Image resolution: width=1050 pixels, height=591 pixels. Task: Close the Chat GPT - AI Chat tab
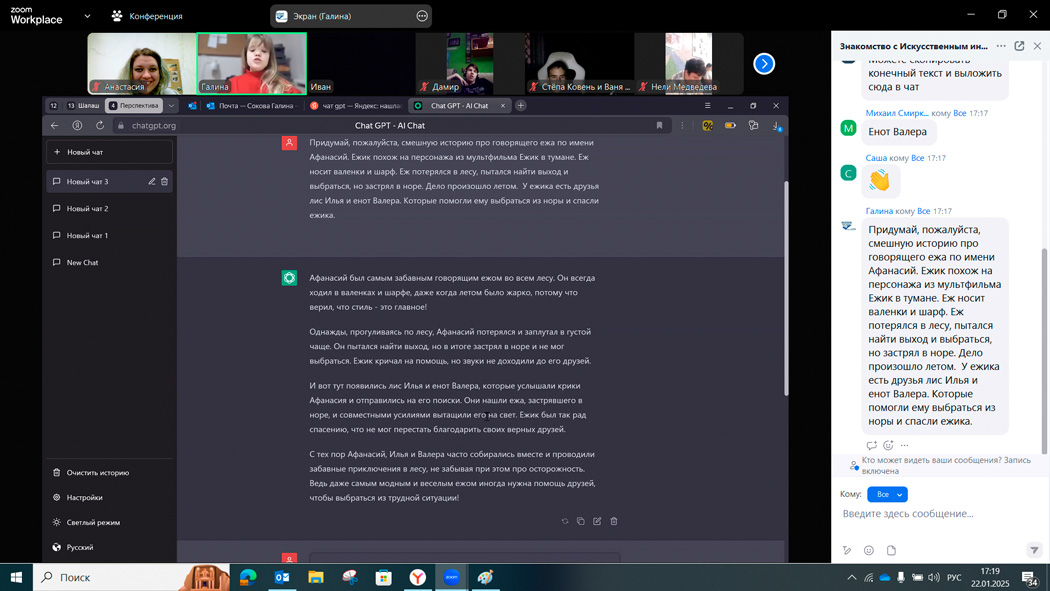(x=503, y=106)
